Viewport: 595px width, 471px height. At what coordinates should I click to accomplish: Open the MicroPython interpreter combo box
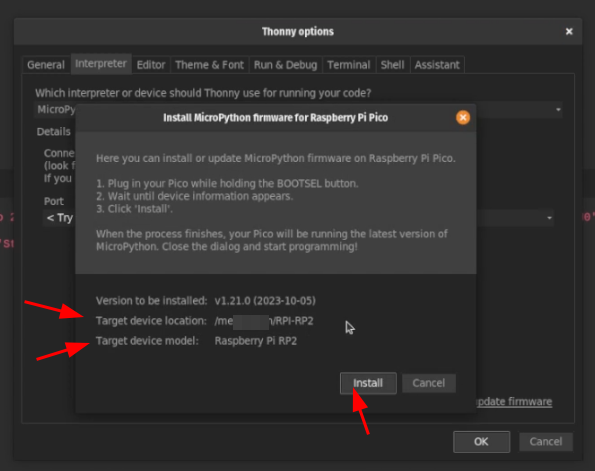(298, 110)
